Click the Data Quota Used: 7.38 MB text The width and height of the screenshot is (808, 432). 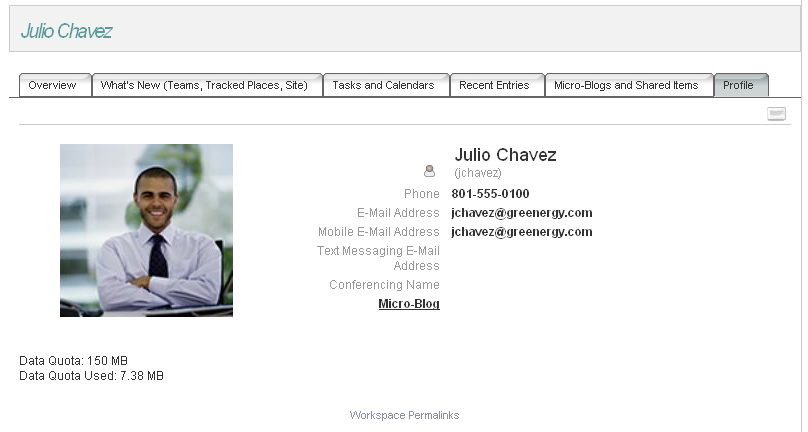click(x=91, y=376)
